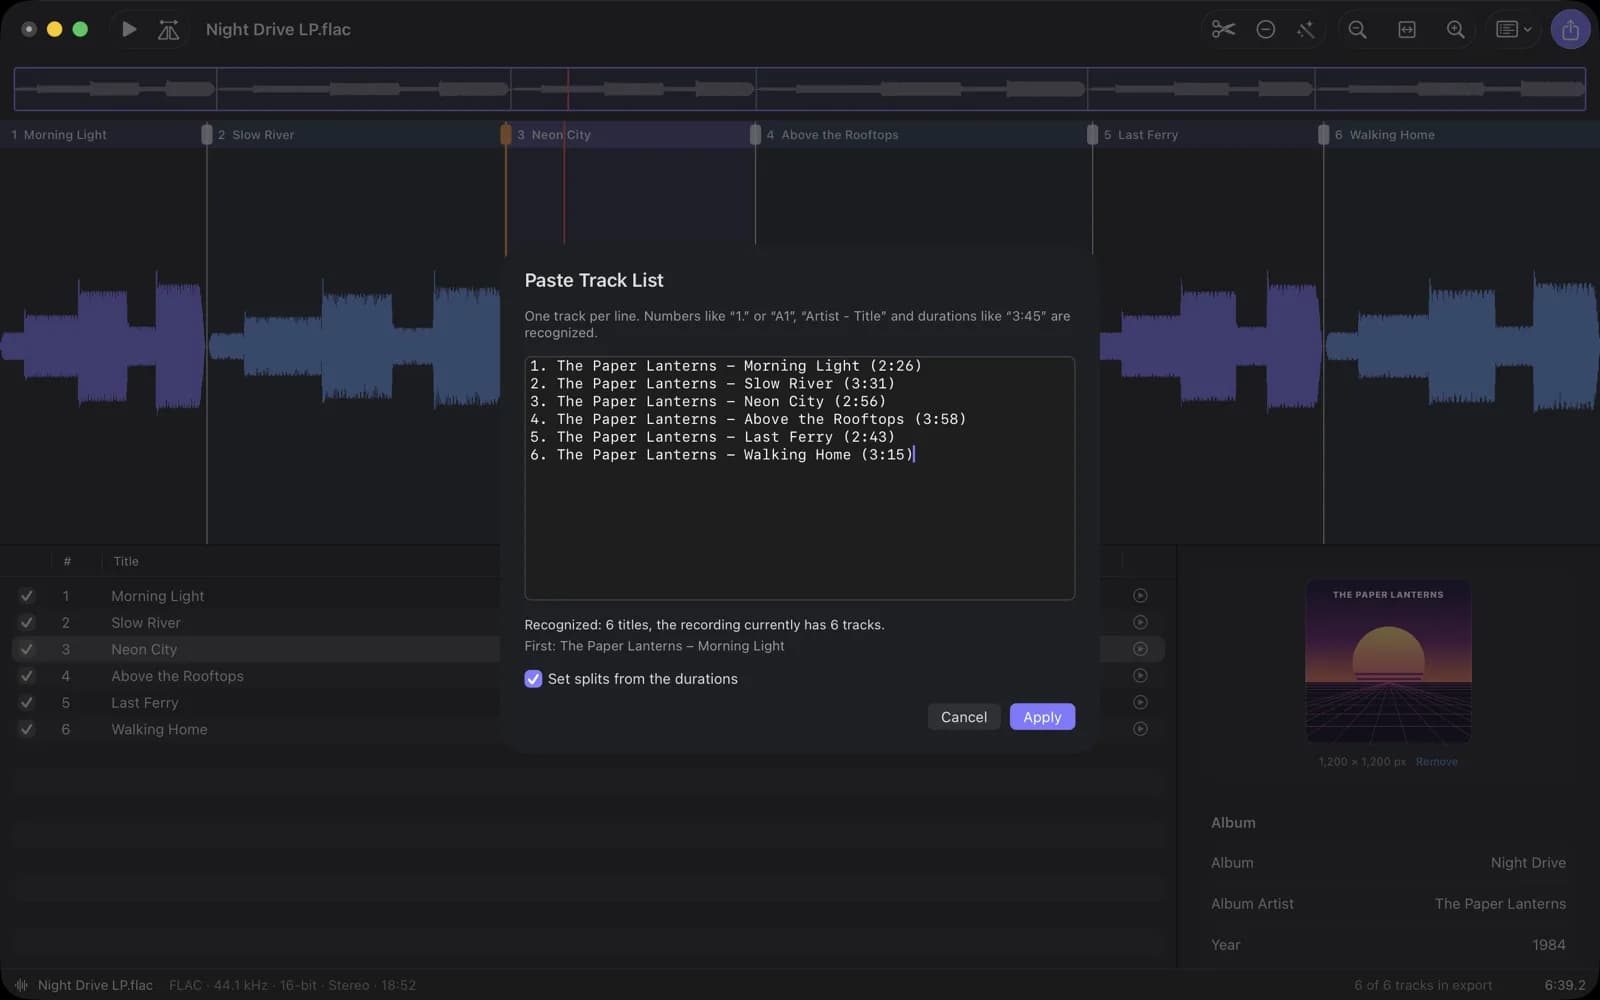Preview track 6 Walking Home play icon
Image resolution: width=1600 pixels, height=1000 pixels.
1140,729
